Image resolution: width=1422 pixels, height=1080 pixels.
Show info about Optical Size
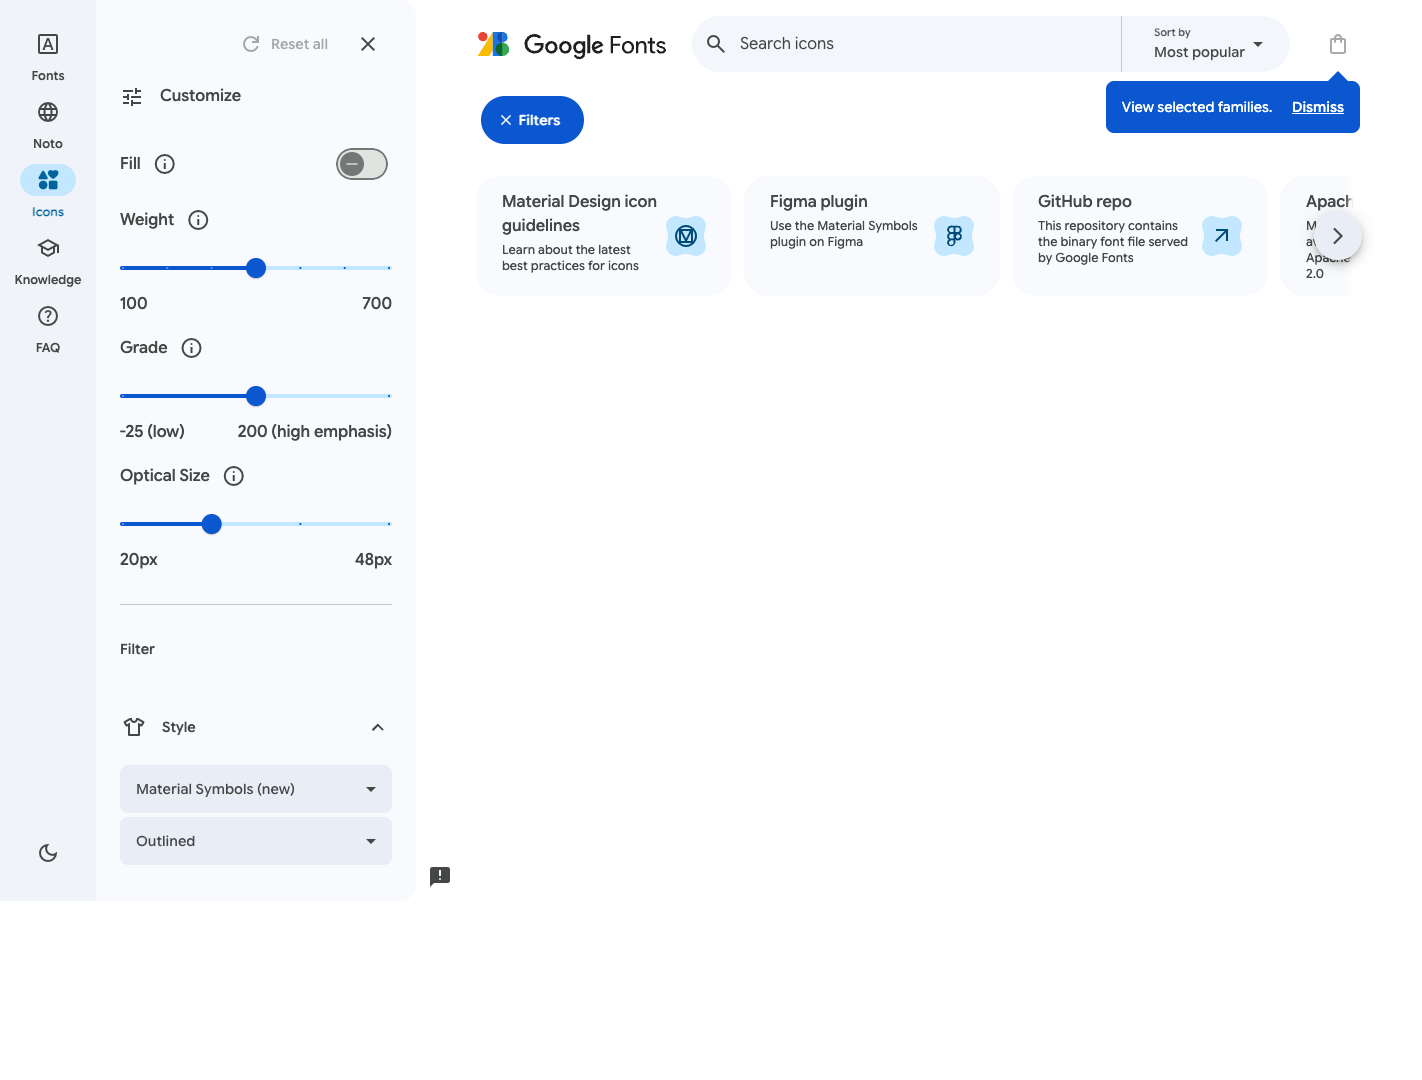coord(234,476)
